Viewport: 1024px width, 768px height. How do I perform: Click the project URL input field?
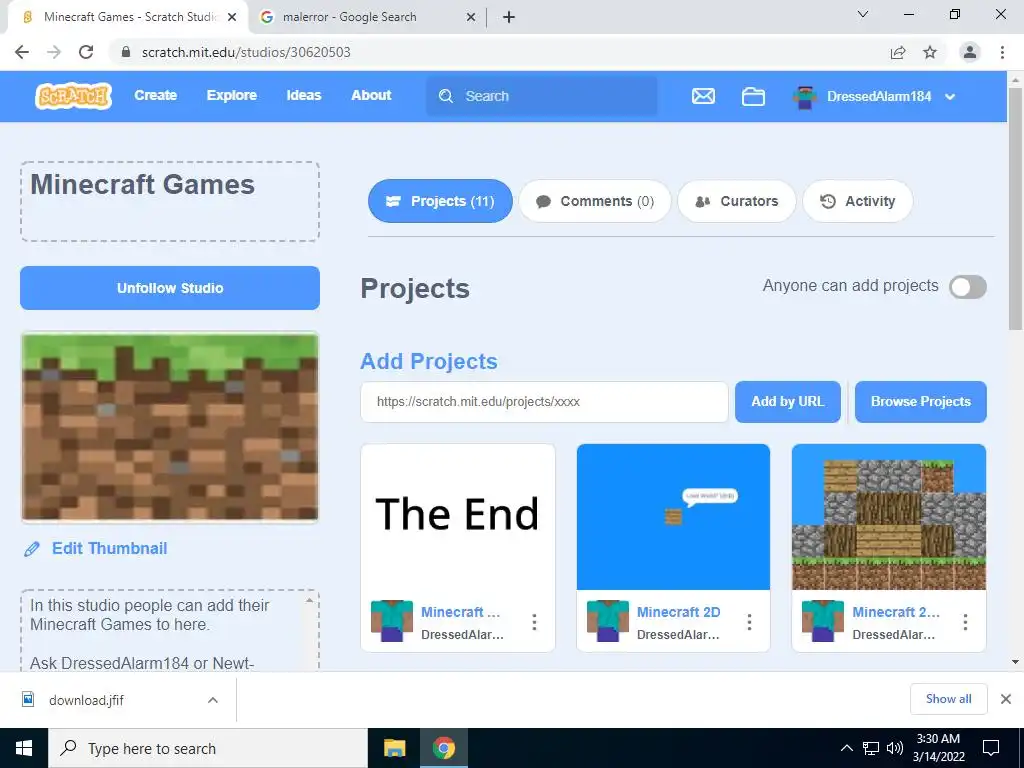(544, 402)
